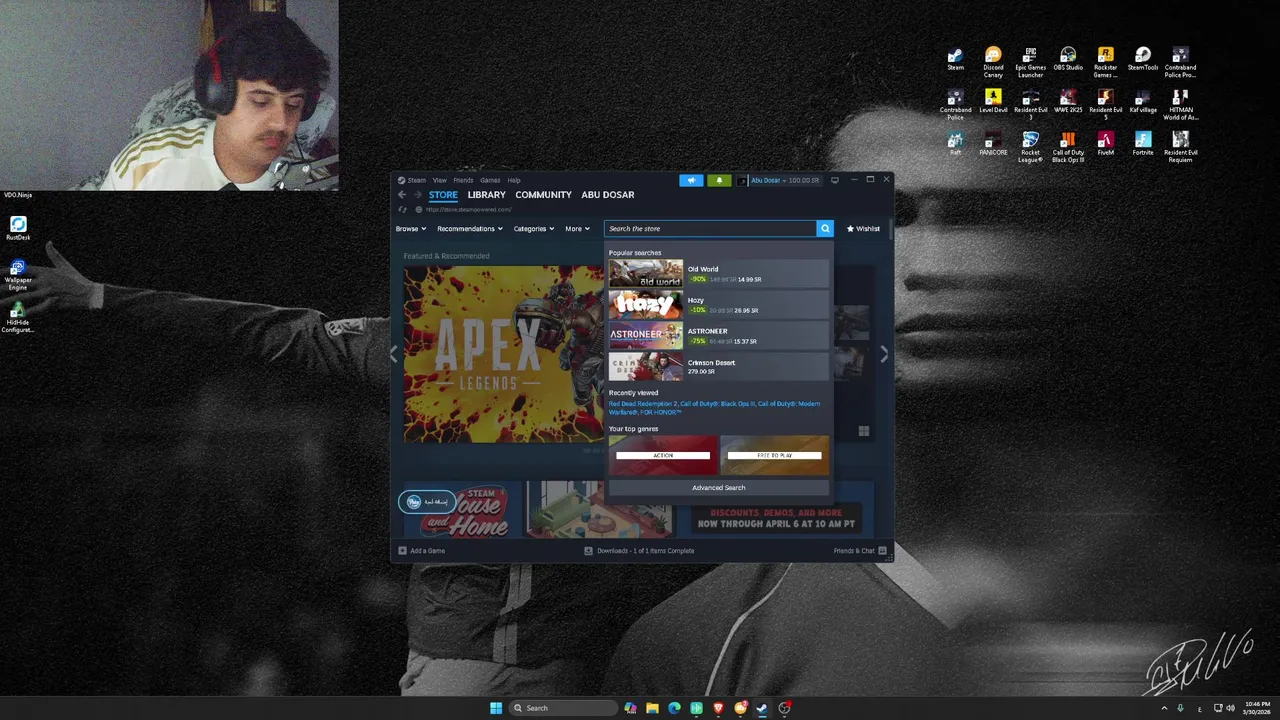Open the ACTION genre tile
Viewport: 1280px width, 720px height.
[x=663, y=455]
